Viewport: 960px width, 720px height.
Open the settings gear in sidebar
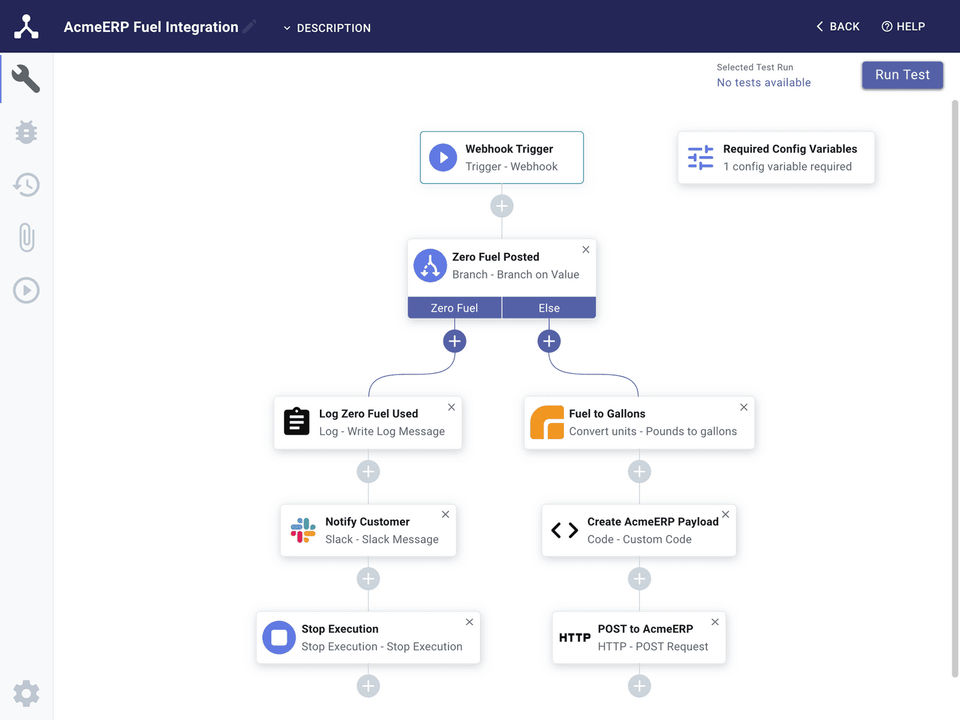(26, 693)
